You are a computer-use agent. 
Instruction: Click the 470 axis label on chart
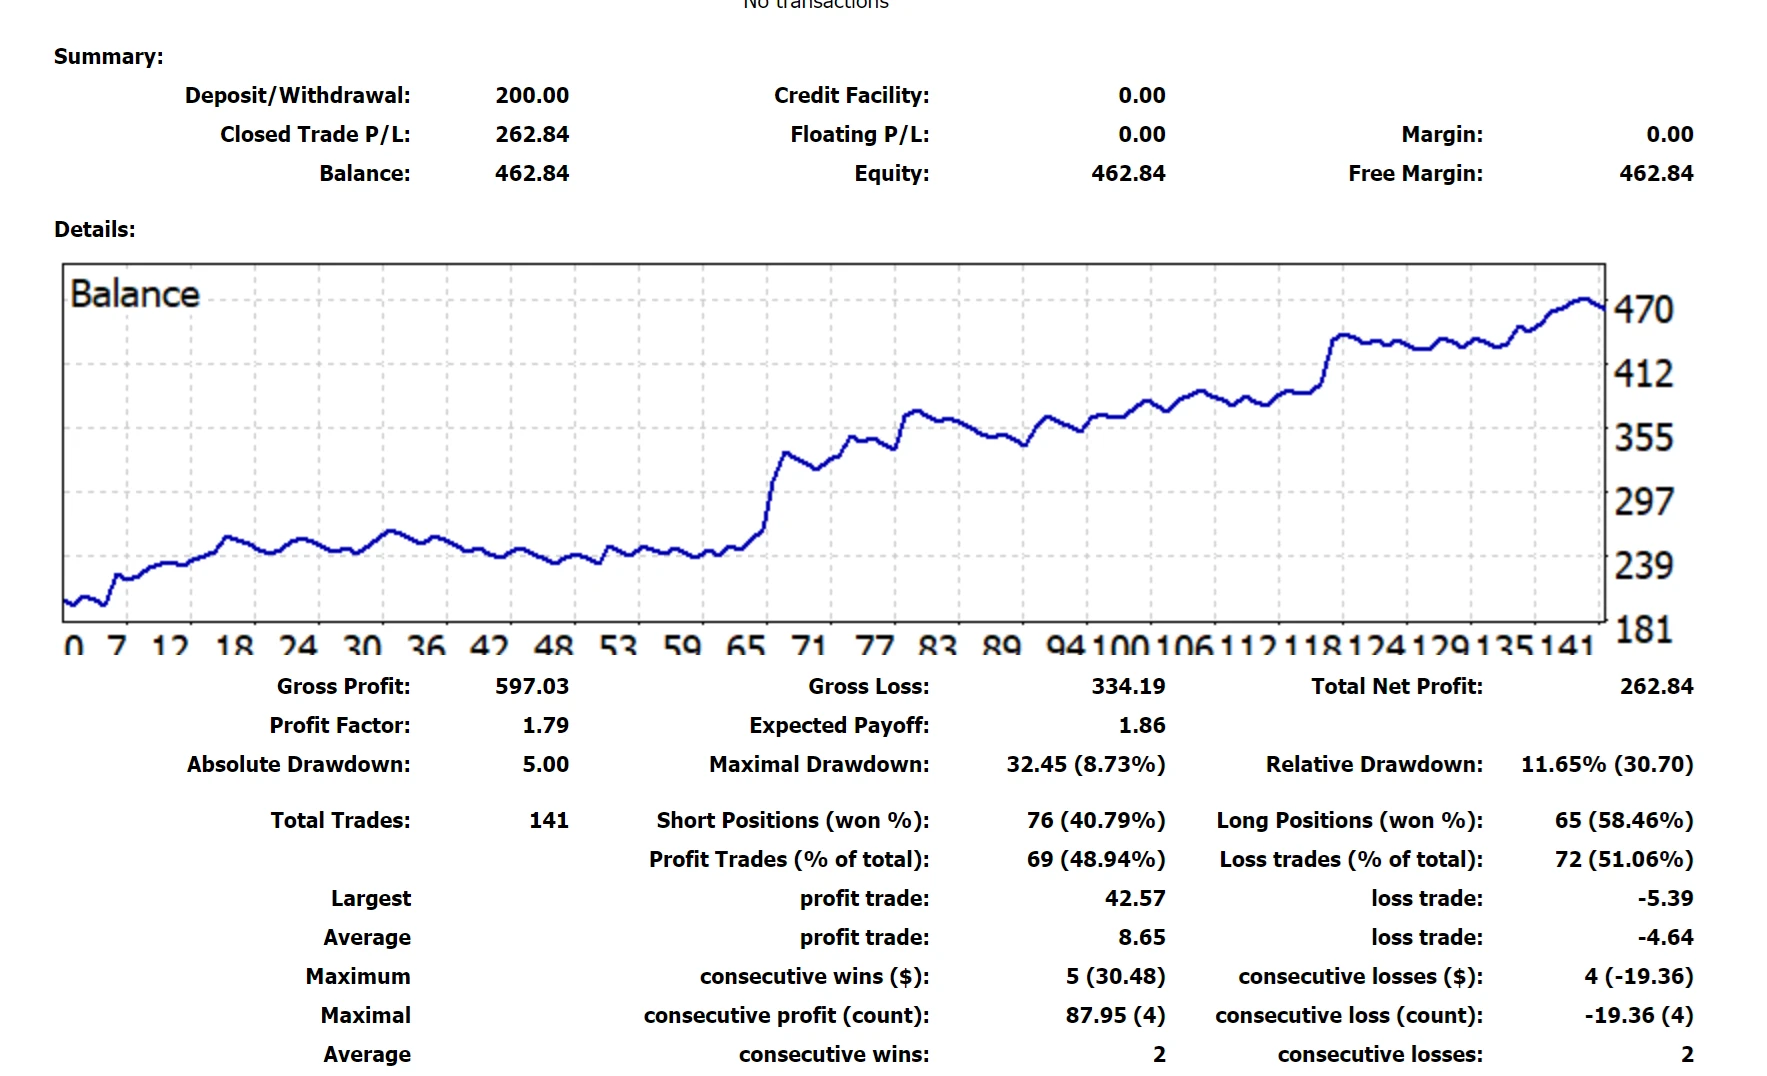tap(1643, 310)
